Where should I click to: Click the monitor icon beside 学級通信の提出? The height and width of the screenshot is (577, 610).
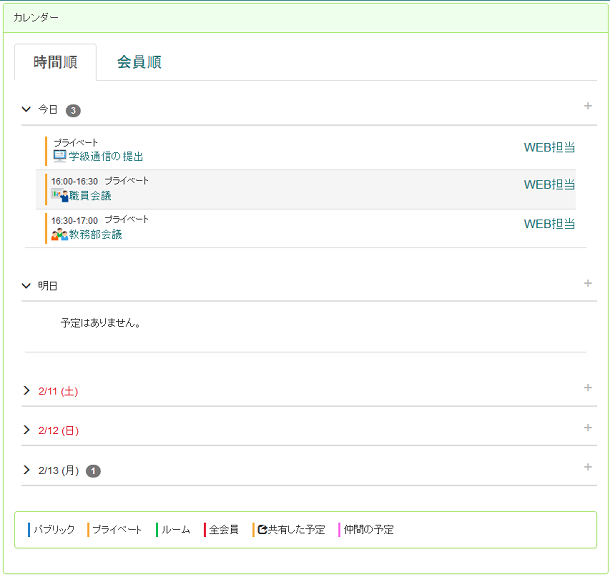point(60,156)
